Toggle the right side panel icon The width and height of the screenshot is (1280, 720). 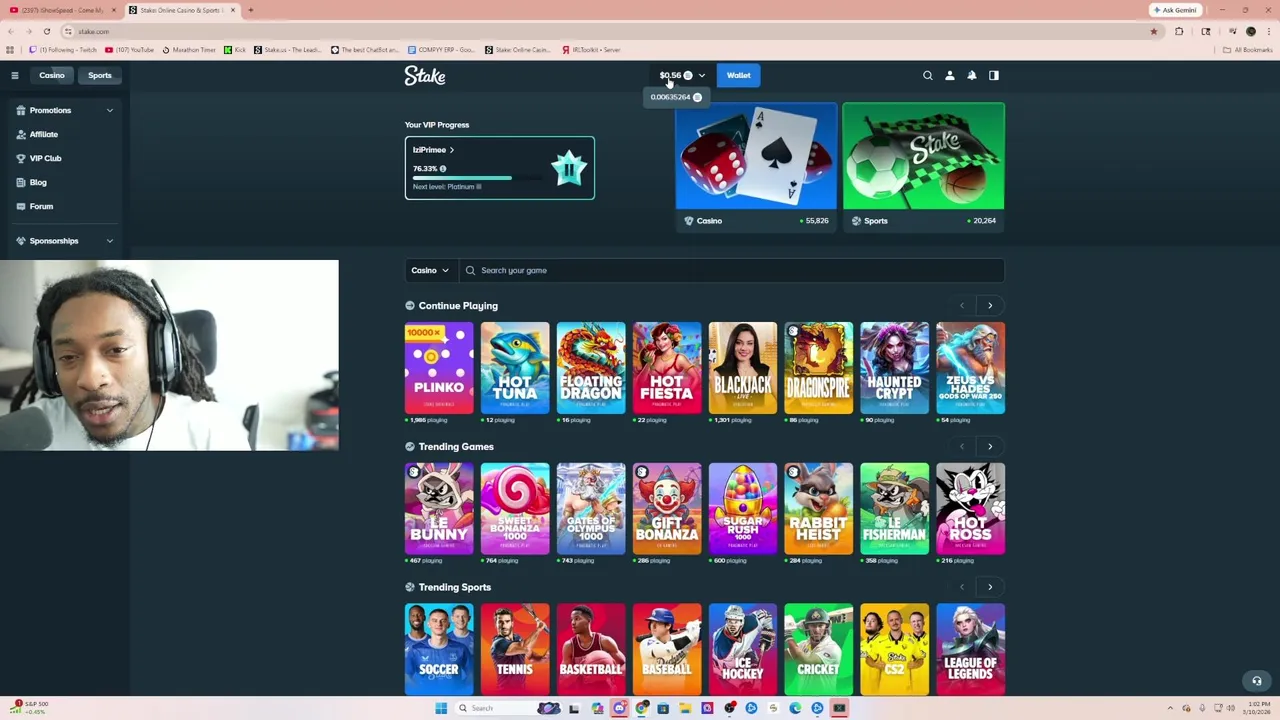point(994,75)
